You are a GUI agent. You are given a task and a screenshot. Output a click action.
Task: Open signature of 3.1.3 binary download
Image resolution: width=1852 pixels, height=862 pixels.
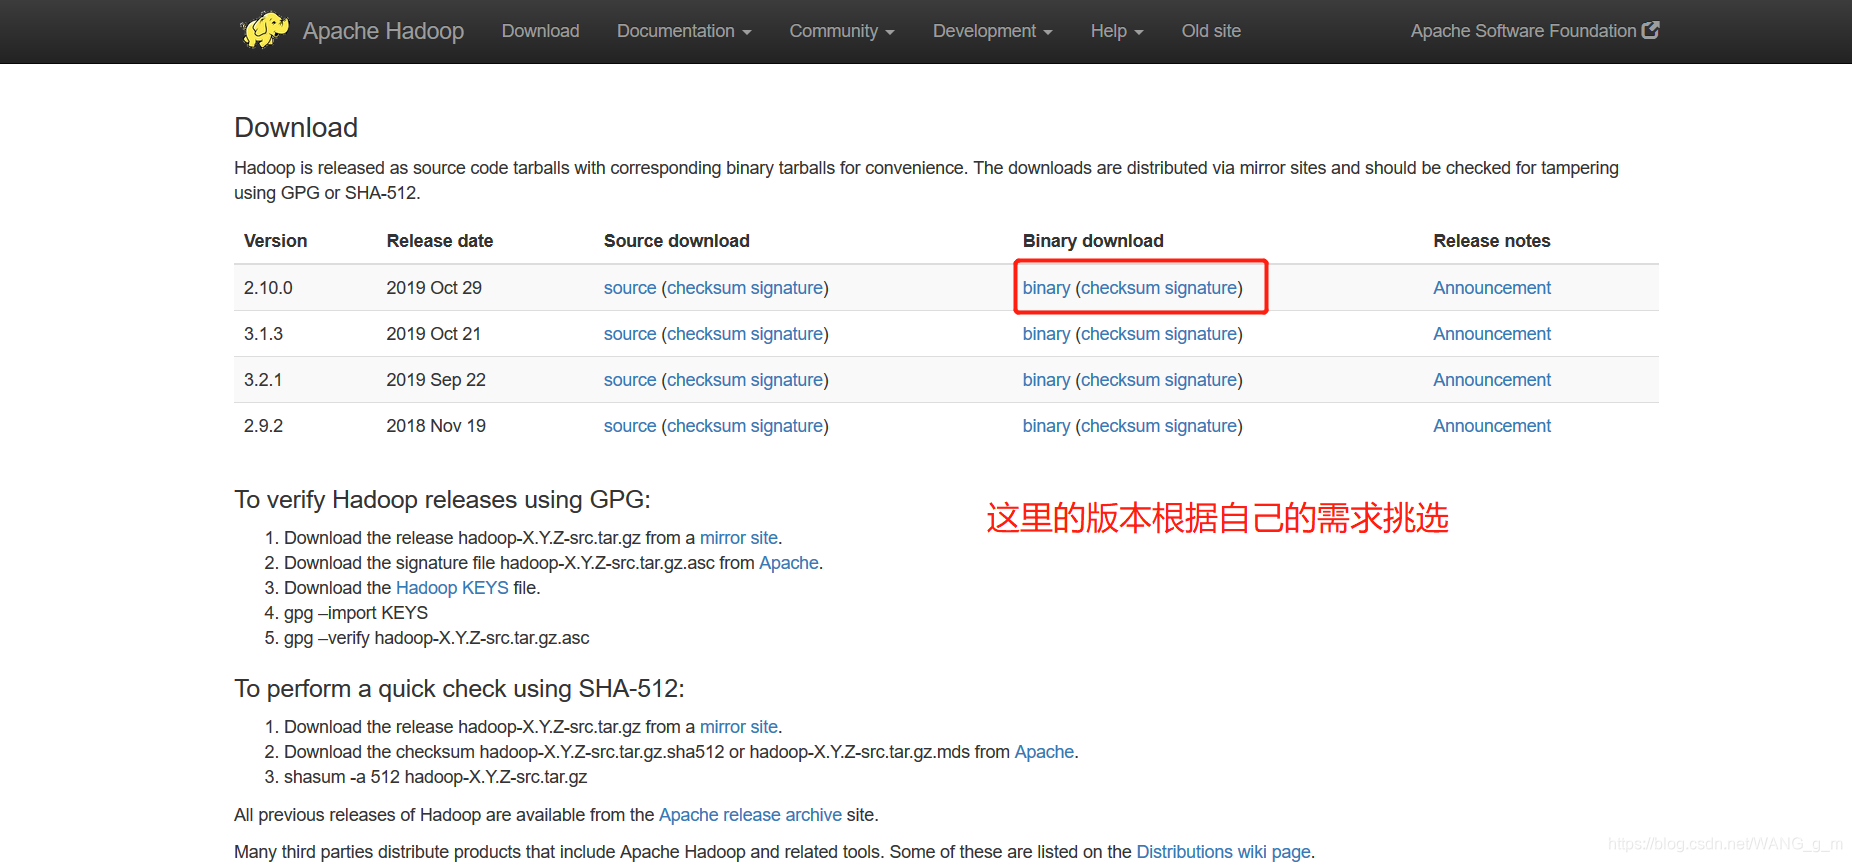tap(1201, 334)
